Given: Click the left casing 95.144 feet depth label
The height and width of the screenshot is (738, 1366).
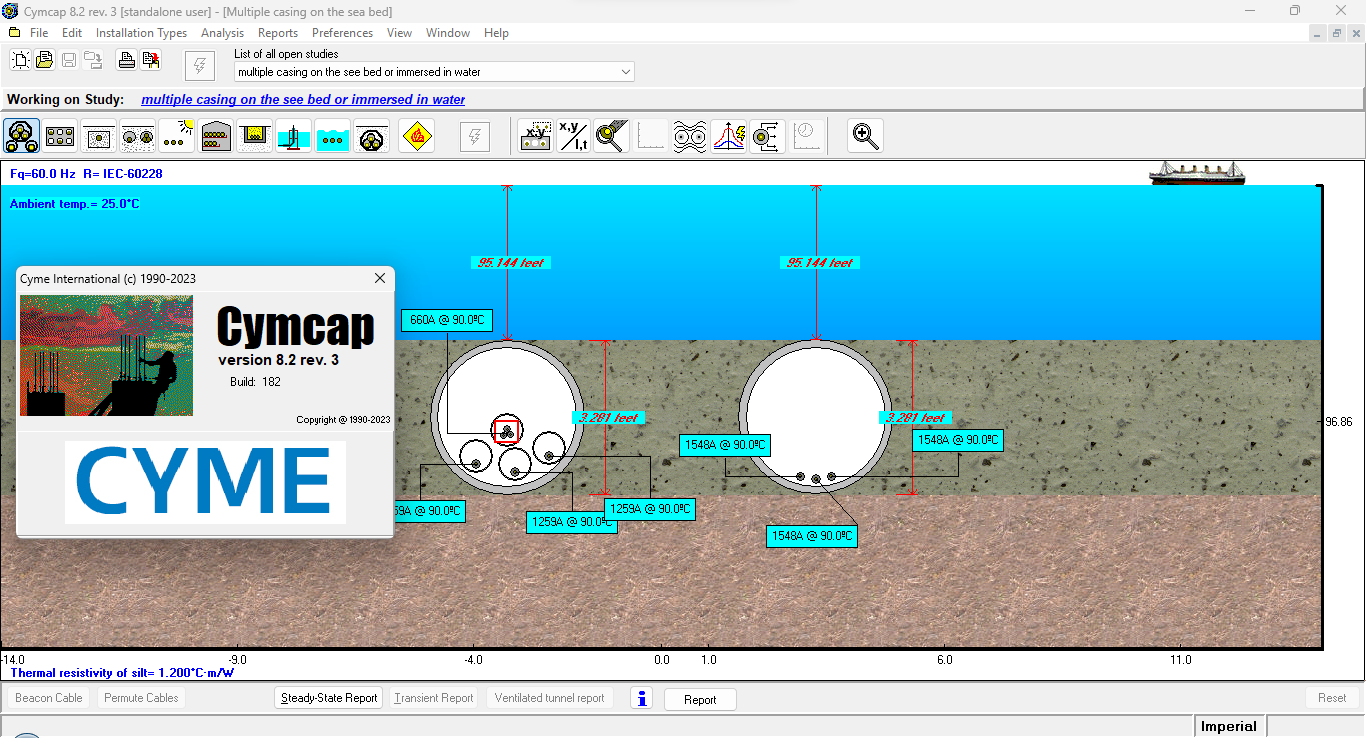Looking at the screenshot, I should [x=511, y=263].
